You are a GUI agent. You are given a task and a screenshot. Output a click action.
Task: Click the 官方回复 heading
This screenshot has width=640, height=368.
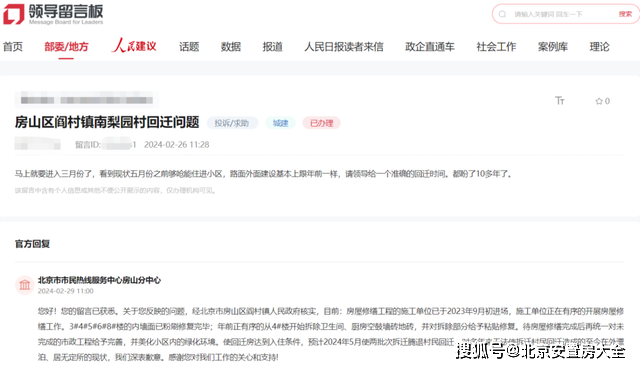(x=32, y=244)
